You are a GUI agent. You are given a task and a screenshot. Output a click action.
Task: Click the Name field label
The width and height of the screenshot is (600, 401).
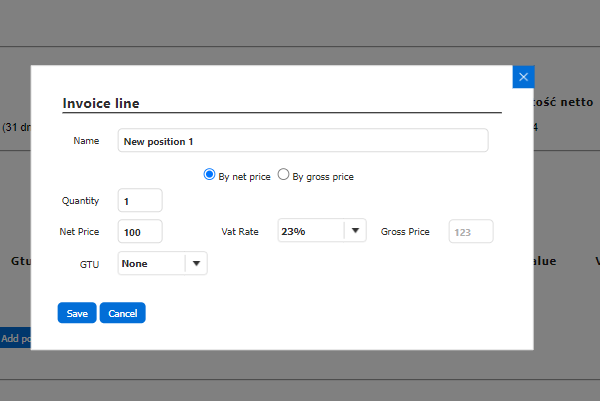pyautogui.click(x=86, y=141)
